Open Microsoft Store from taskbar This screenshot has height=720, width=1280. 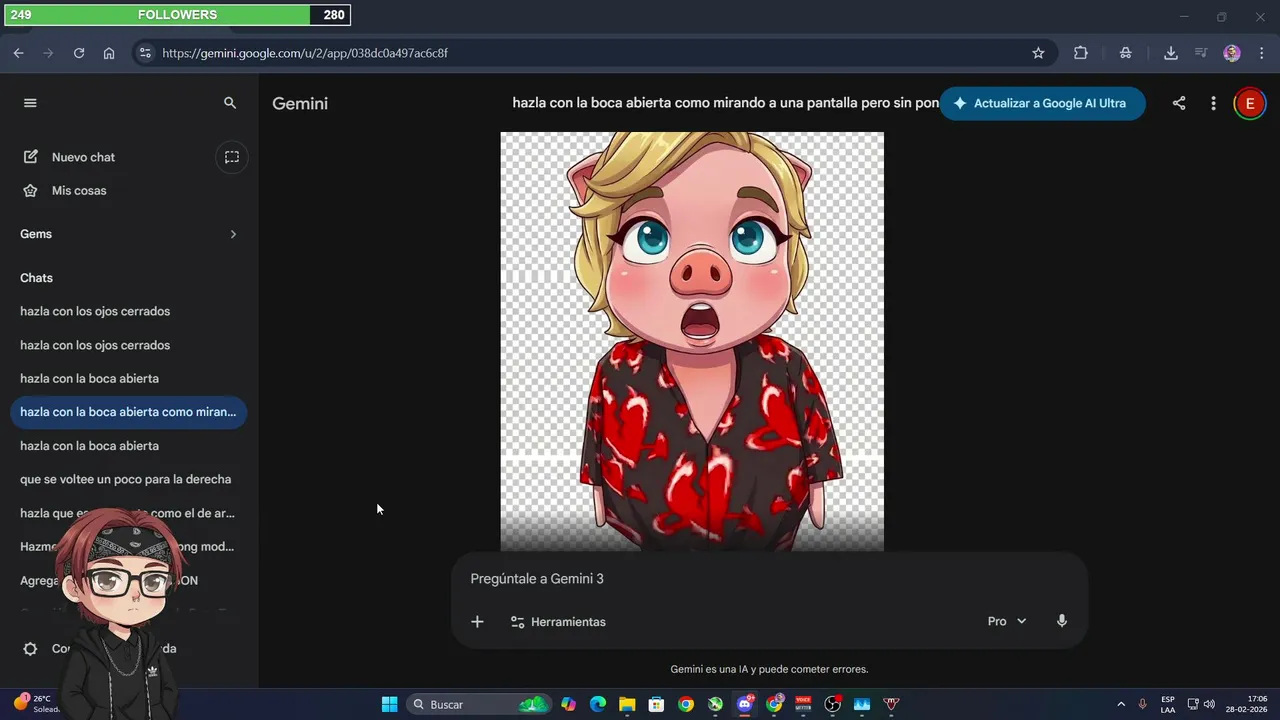point(656,704)
